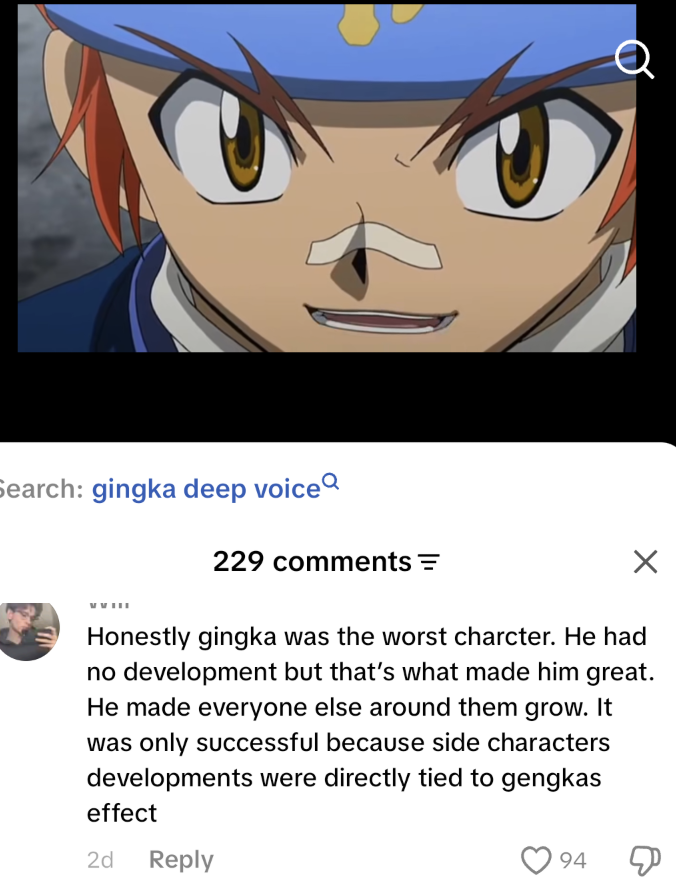
Task: Click the small magnifier beside gingka deep voice
Action: pyautogui.click(x=332, y=480)
